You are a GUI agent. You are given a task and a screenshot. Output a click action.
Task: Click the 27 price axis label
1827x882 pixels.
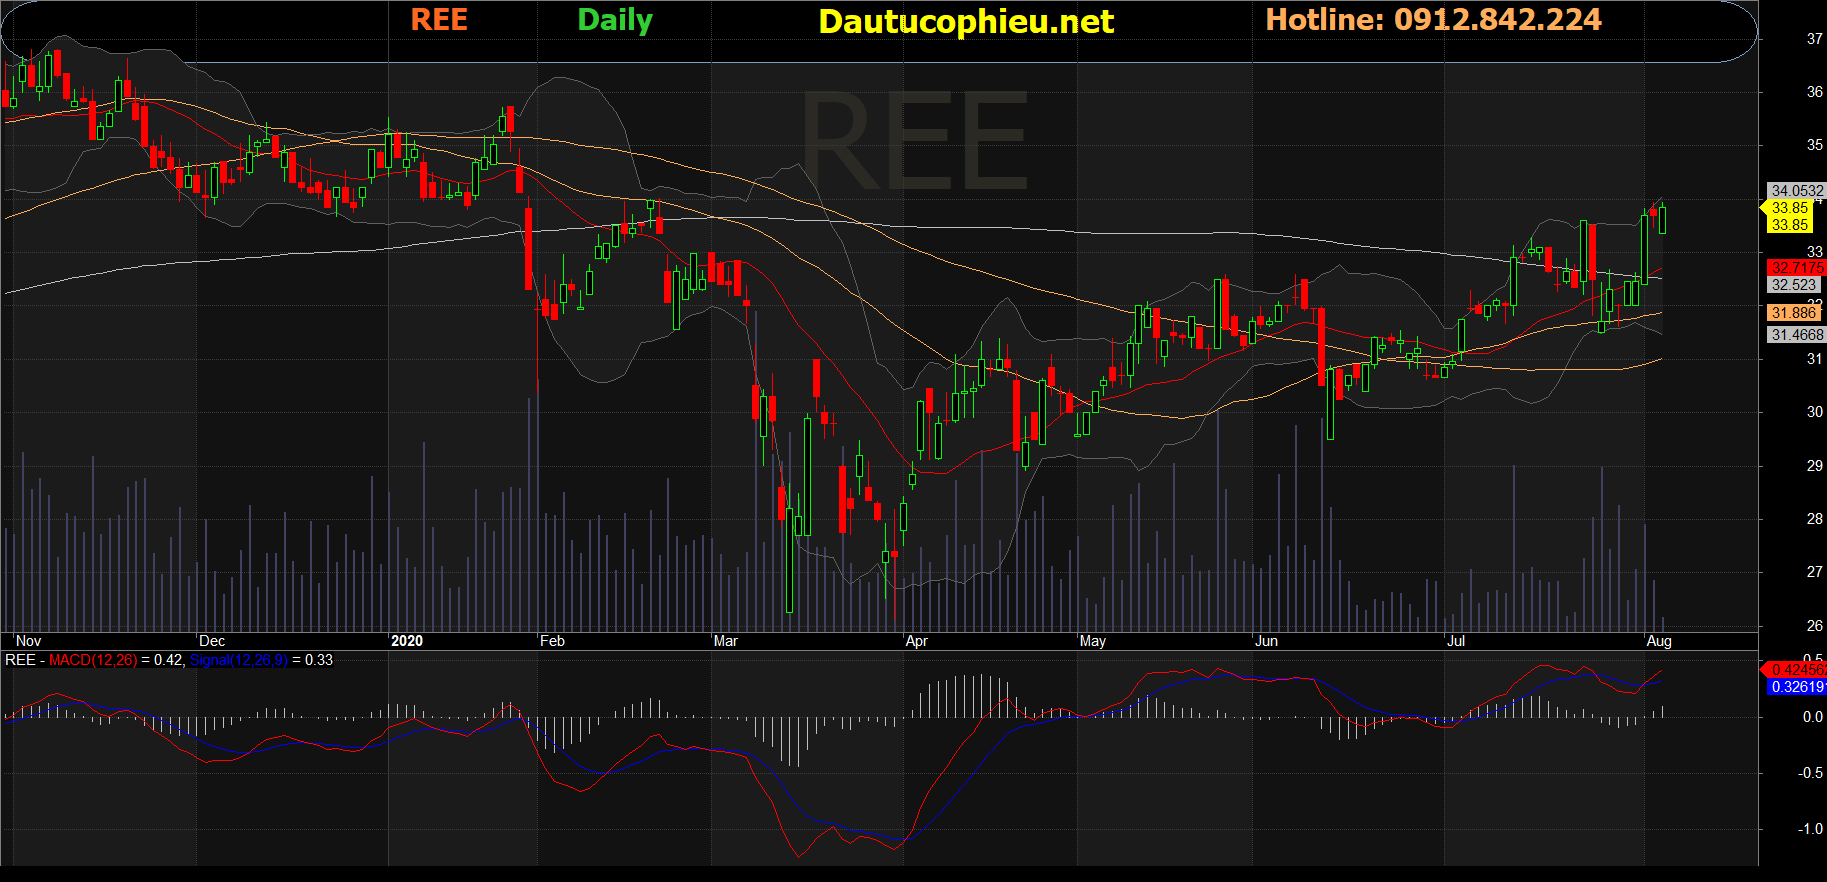point(1814,572)
